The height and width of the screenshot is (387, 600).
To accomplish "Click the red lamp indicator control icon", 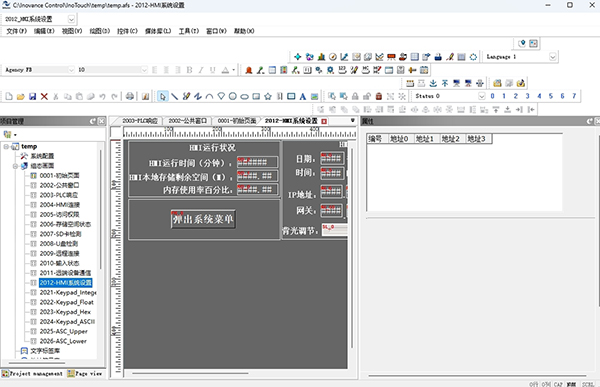I will (x=249, y=70).
